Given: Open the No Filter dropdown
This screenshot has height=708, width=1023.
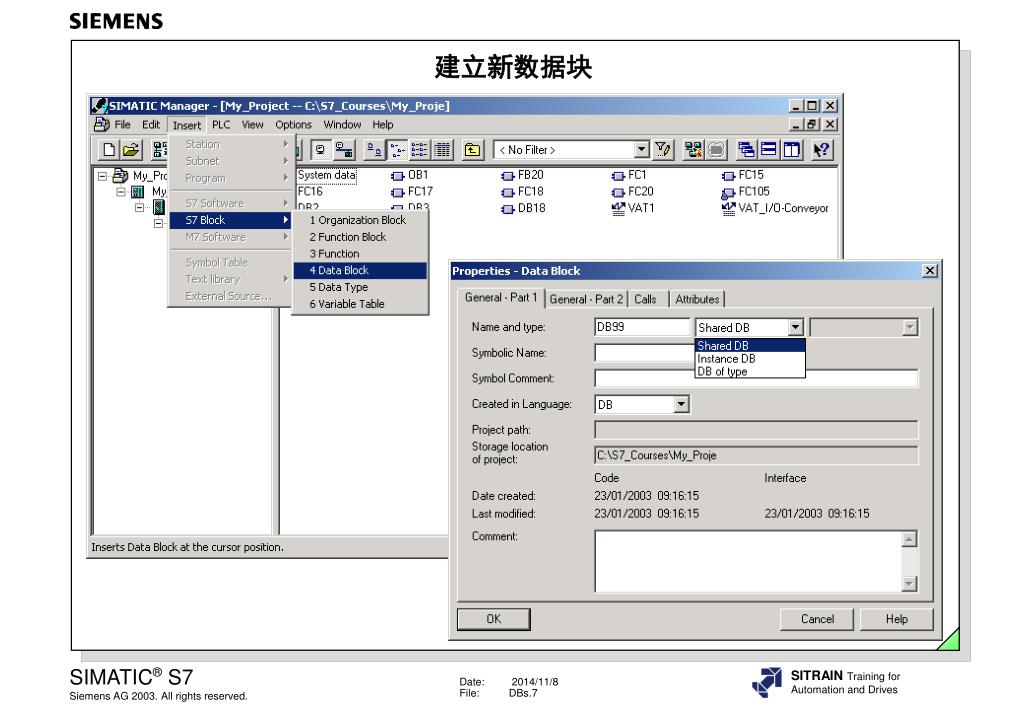Looking at the screenshot, I should (x=641, y=149).
